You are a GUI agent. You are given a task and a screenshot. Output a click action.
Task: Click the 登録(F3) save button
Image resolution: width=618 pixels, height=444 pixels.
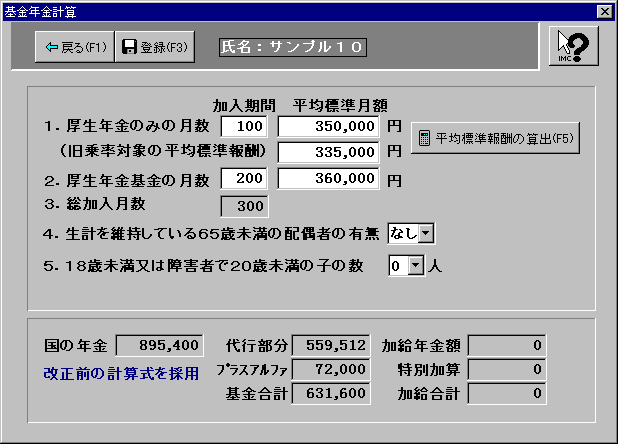click(x=155, y=47)
